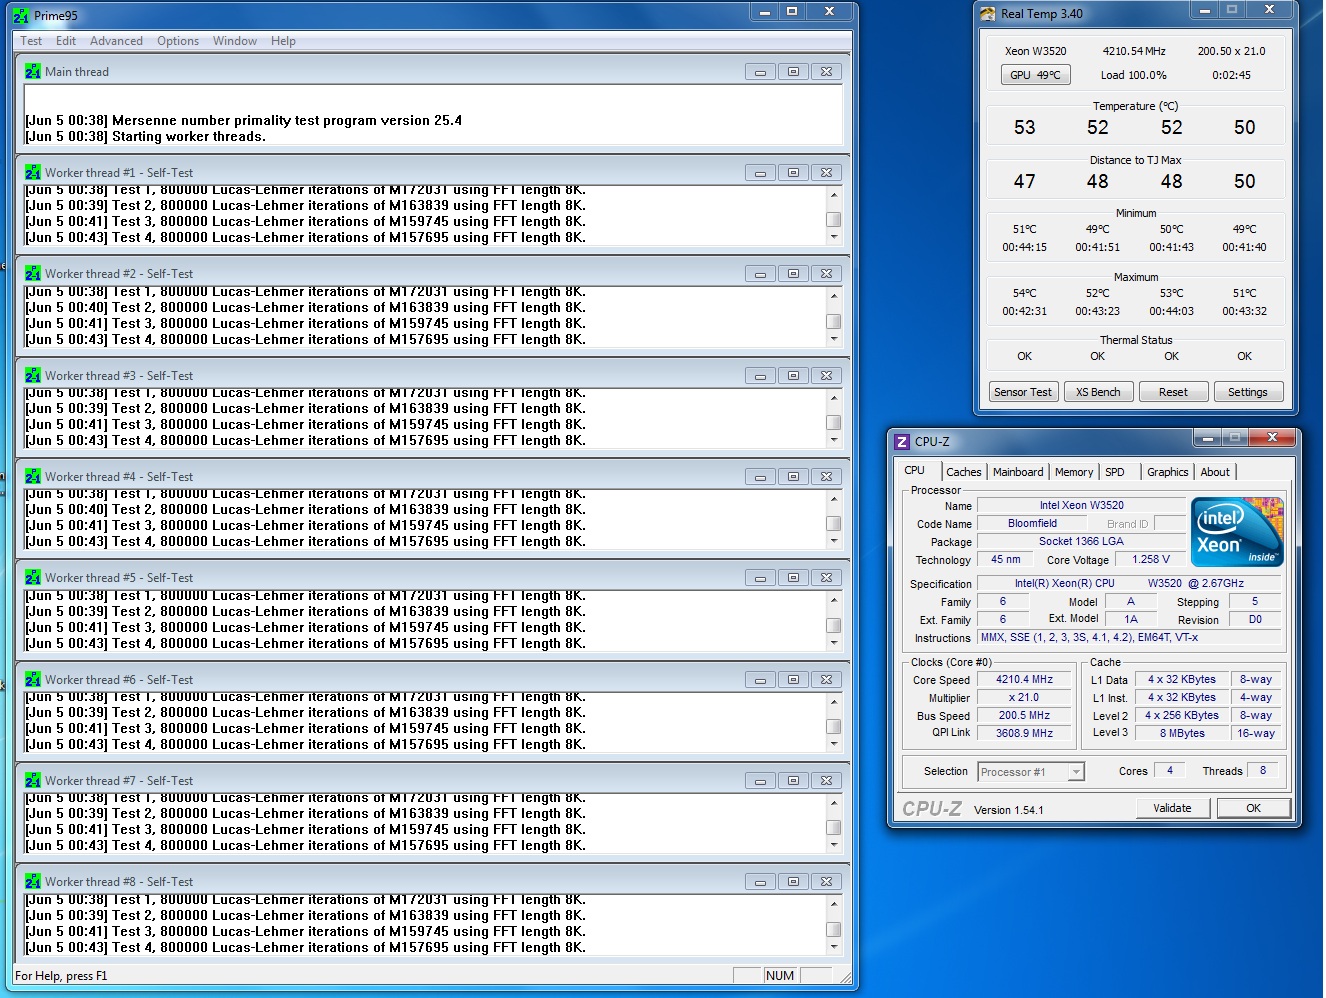Open Real Temp Settings
This screenshot has width=1326, height=998.
point(1247,392)
